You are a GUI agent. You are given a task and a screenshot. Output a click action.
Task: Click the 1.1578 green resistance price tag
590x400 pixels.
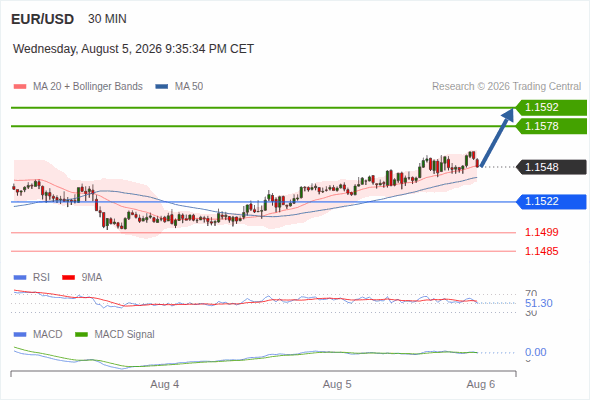point(551,126)
